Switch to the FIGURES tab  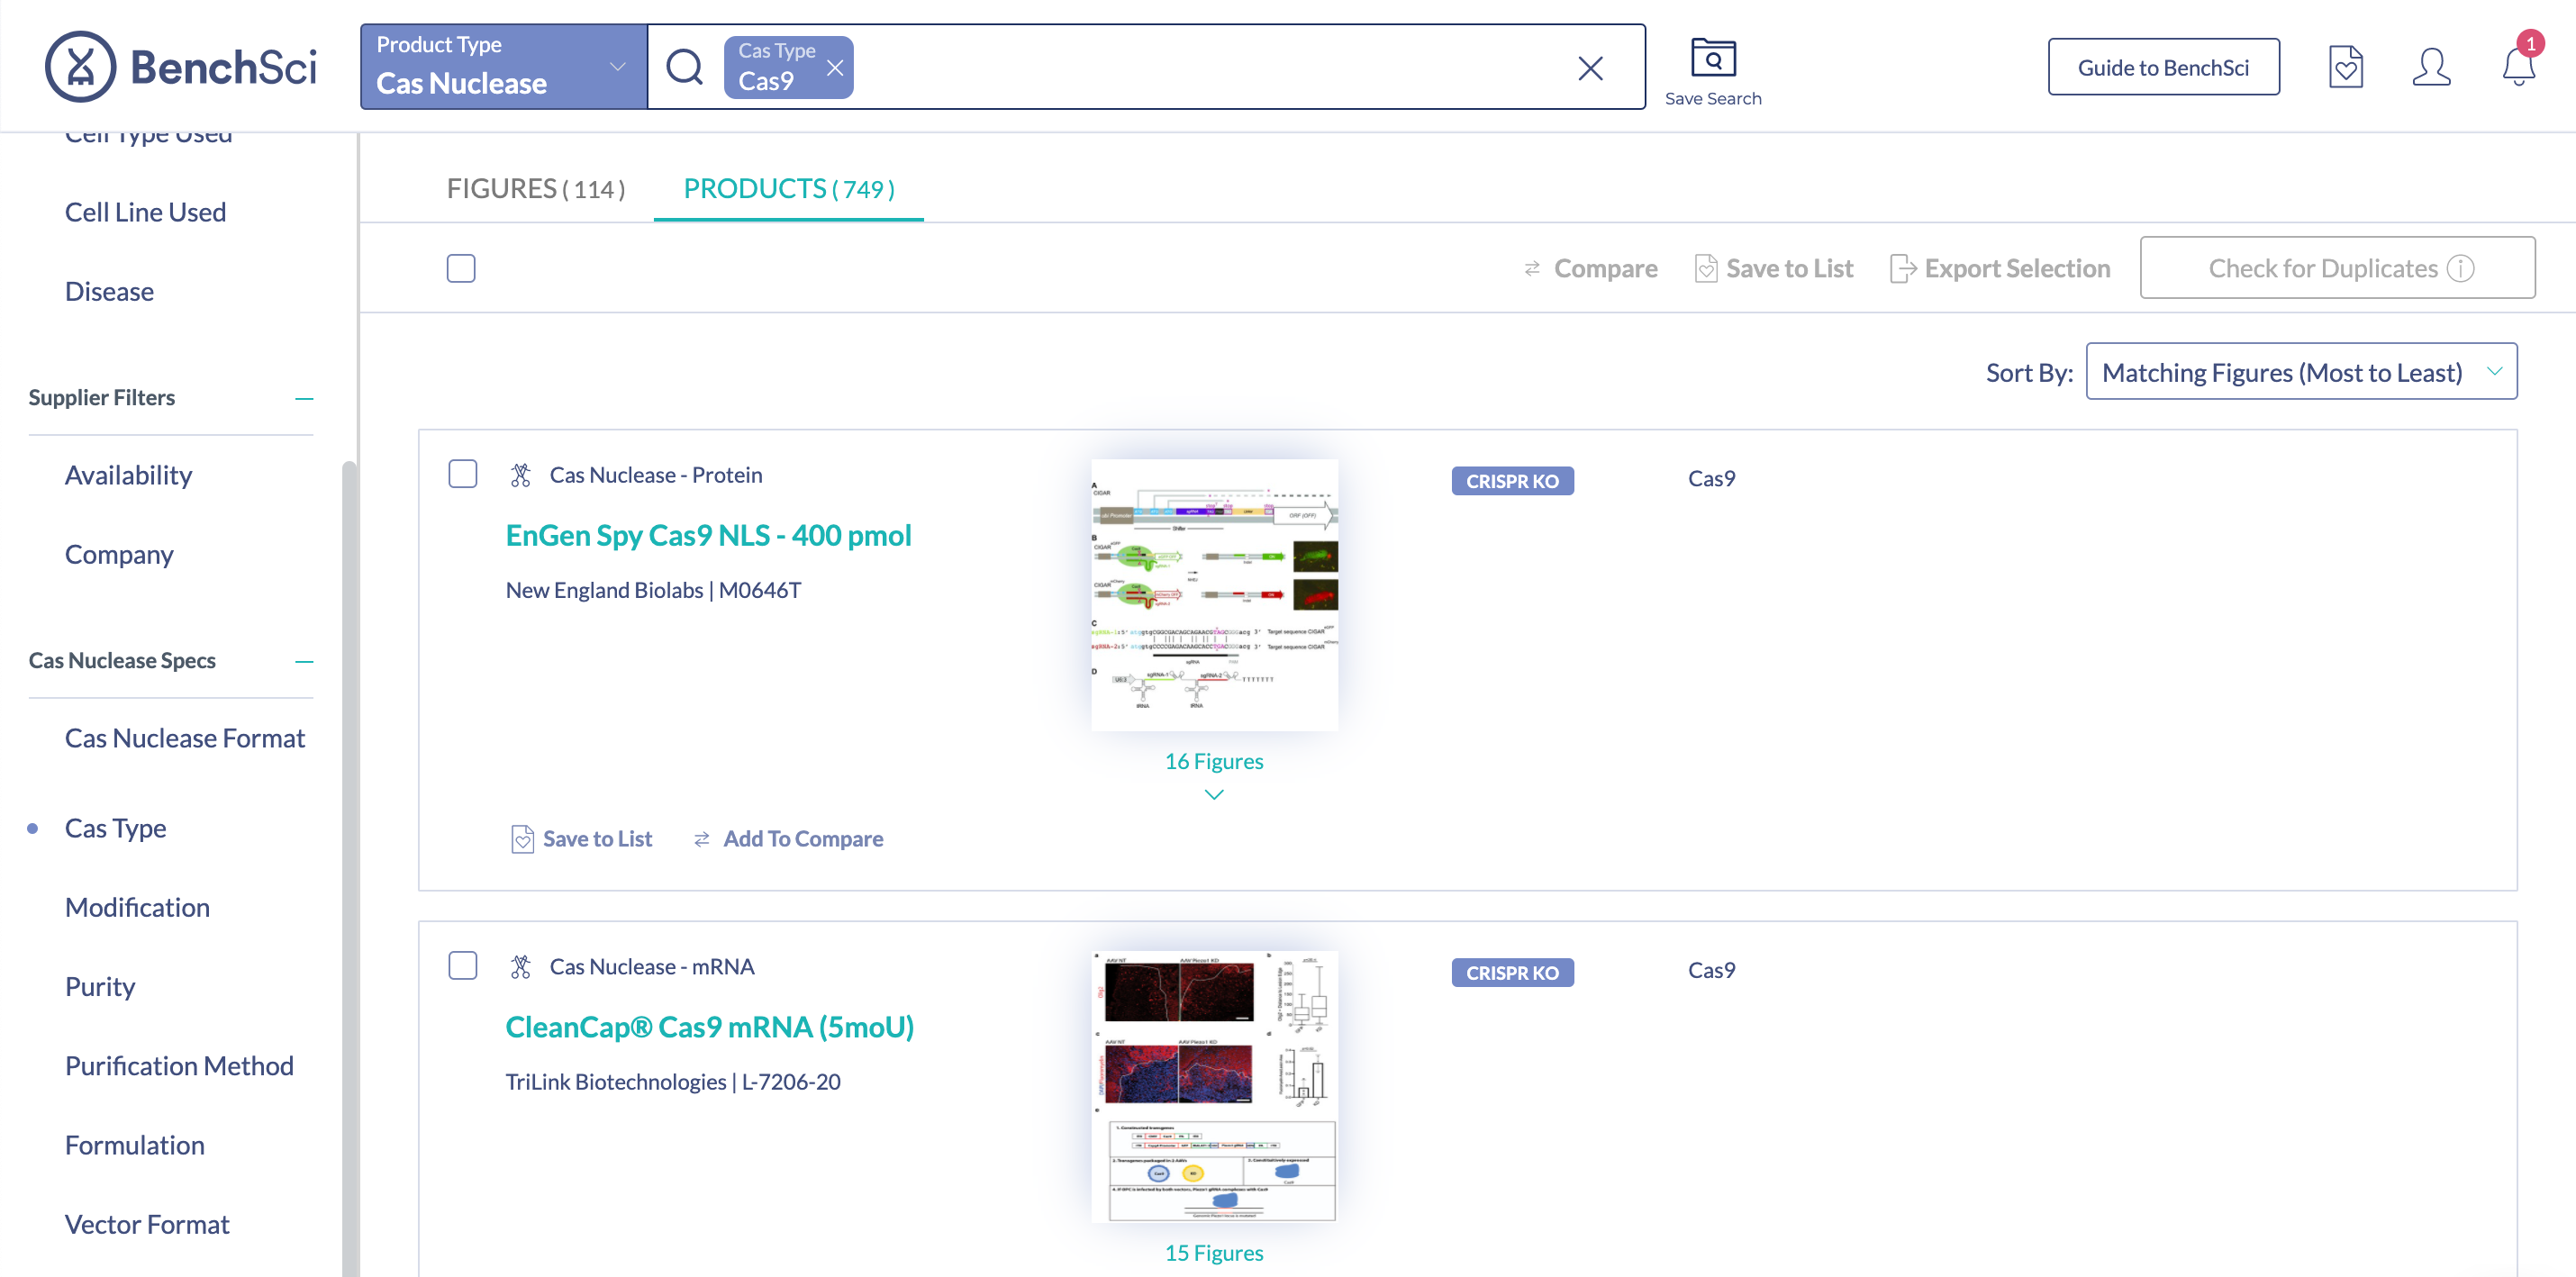click(x=535, y=189)
